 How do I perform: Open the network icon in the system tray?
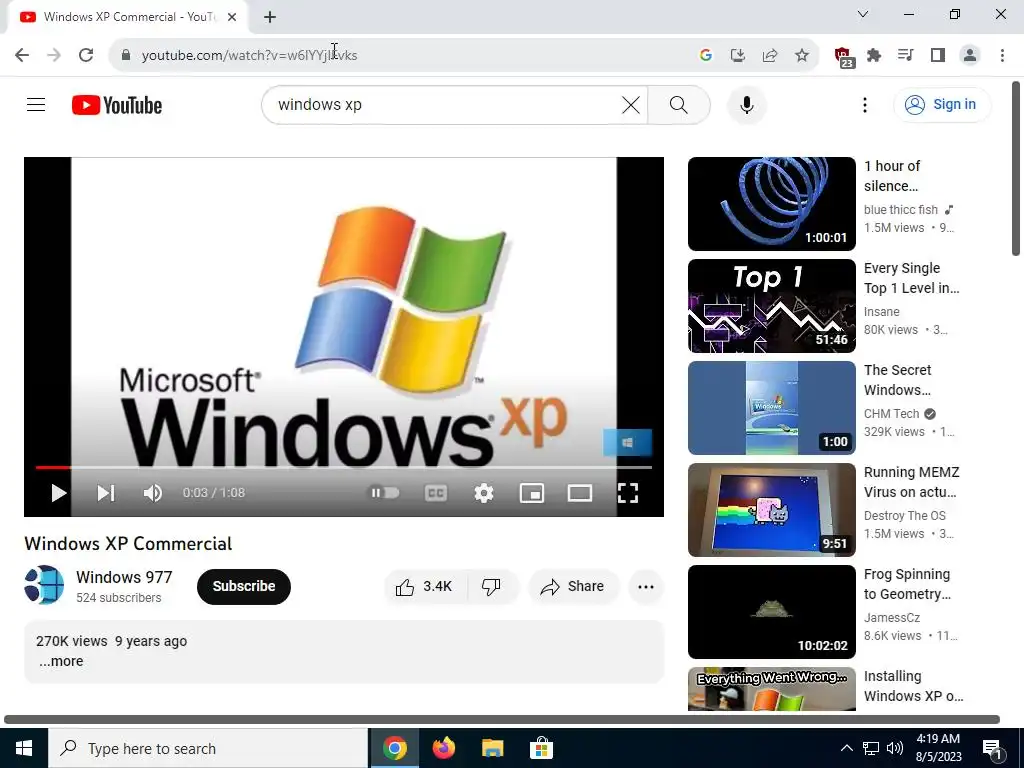point(871,748)
